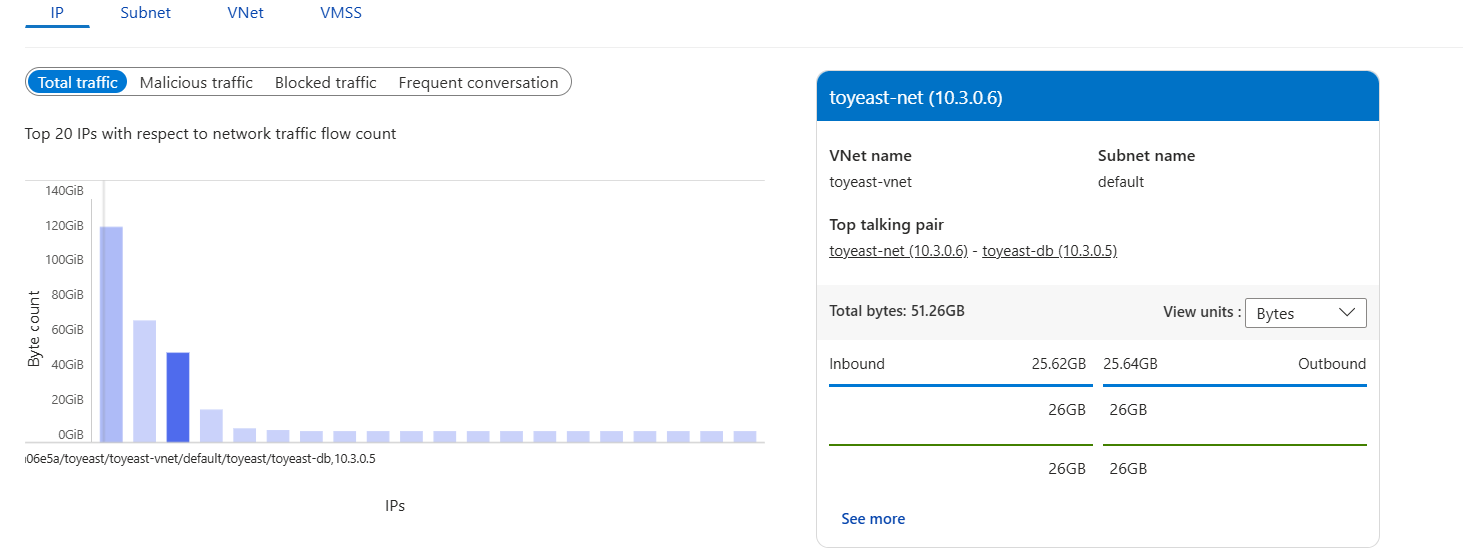Viewport: 1463px width, 554px height.
Task: Click the Top talking pair heading
Action: 886,225
